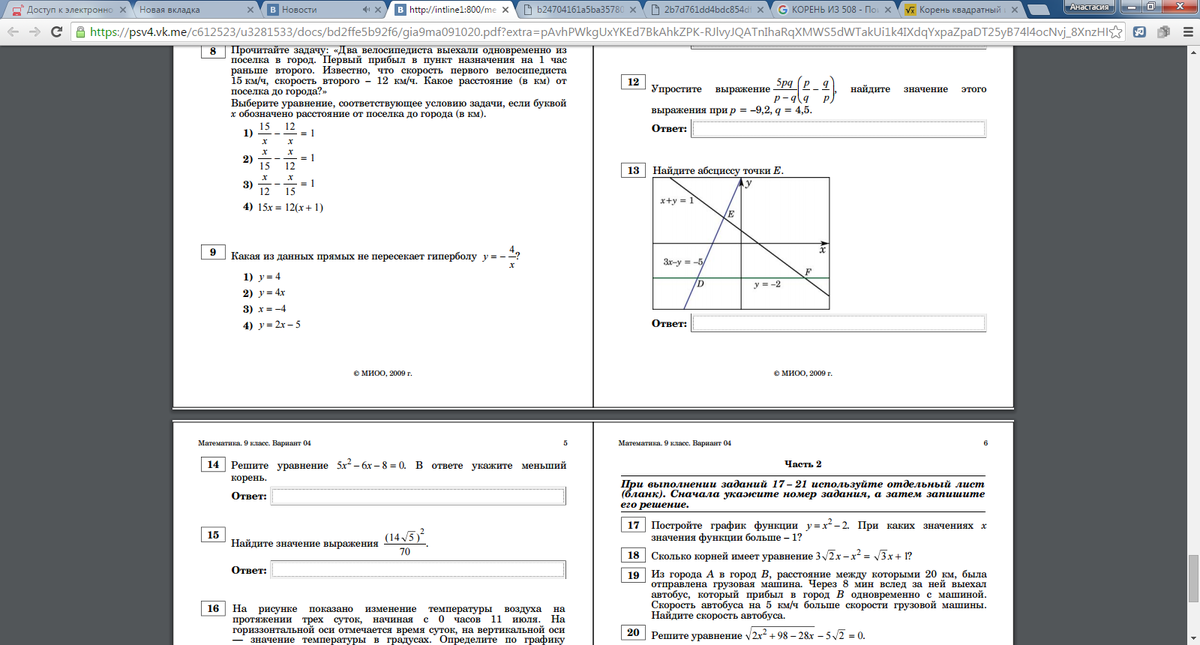Select answer option 4) y = 2x – 5
The width and height of the screenshot is (1200, 645).
(272, 326)
